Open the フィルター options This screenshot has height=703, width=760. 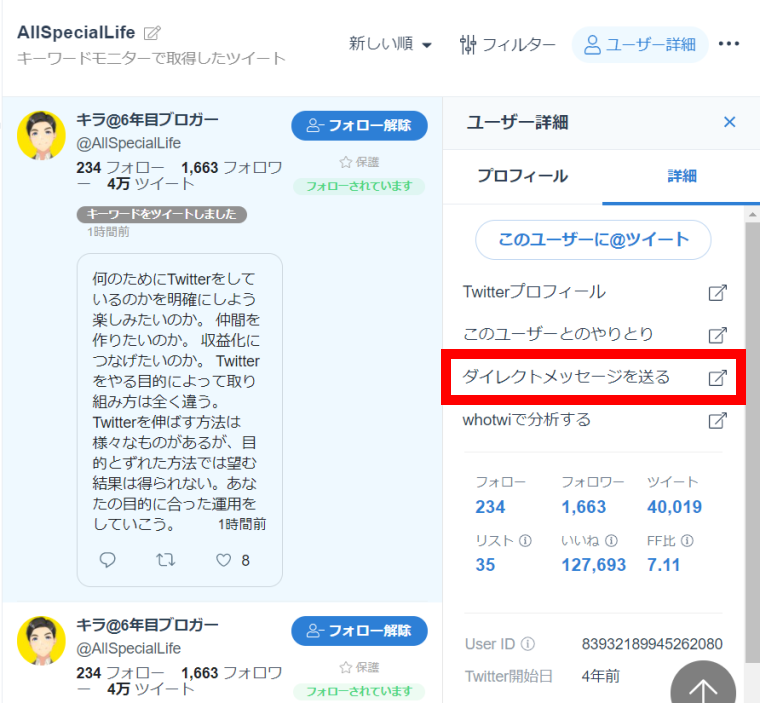coord(507,44)
